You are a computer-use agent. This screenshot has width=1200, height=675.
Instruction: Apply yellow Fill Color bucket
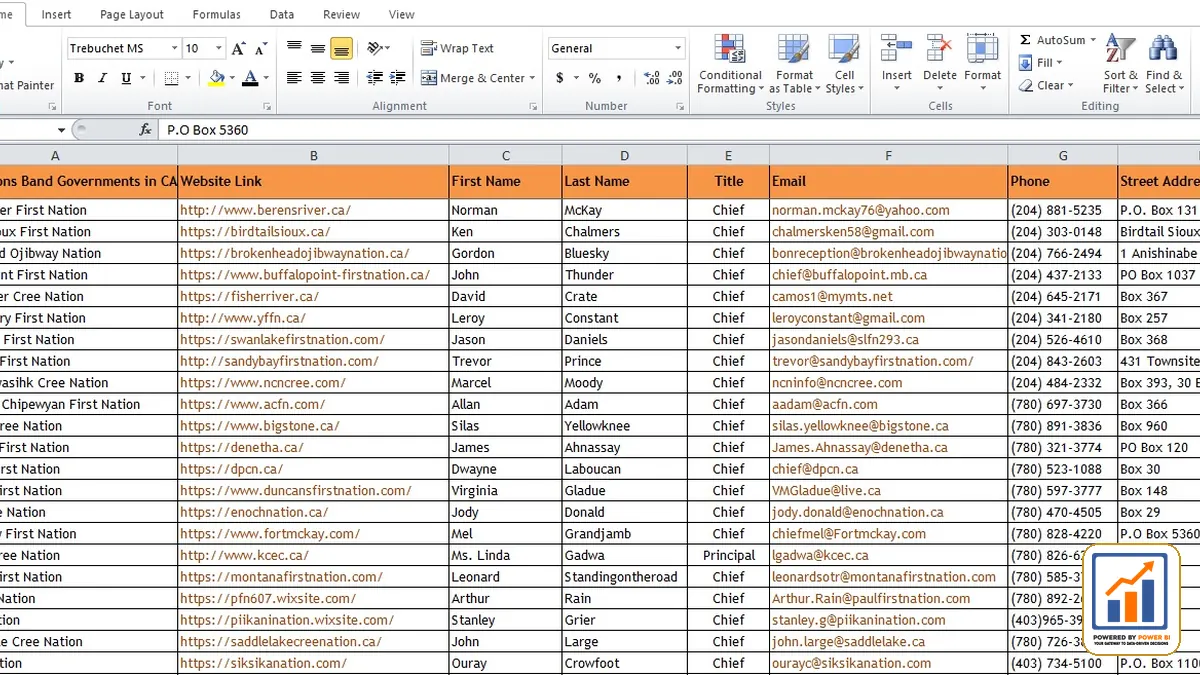point(217,78)
